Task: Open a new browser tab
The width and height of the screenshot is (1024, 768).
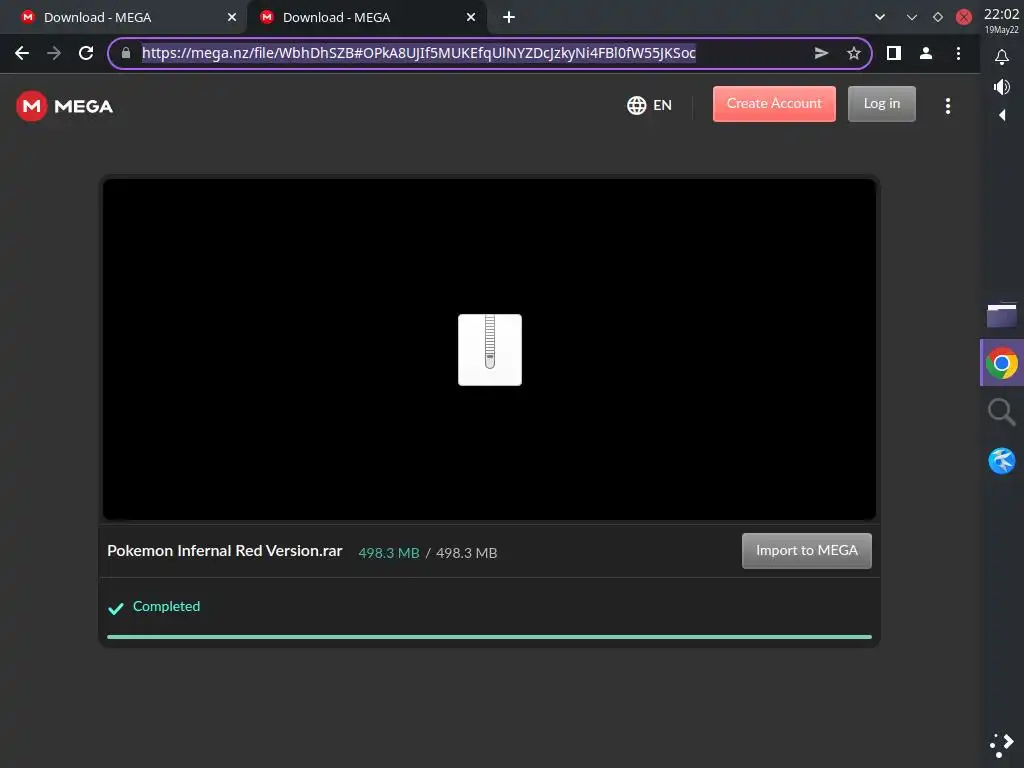Action: 509,17
